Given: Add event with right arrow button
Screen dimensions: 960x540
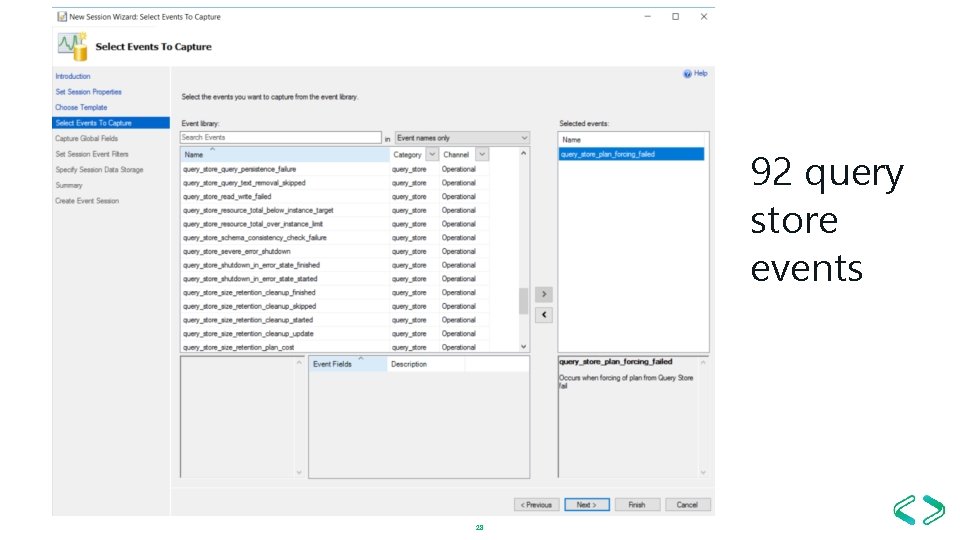Looking at the screenshot, I should (544, 294).
